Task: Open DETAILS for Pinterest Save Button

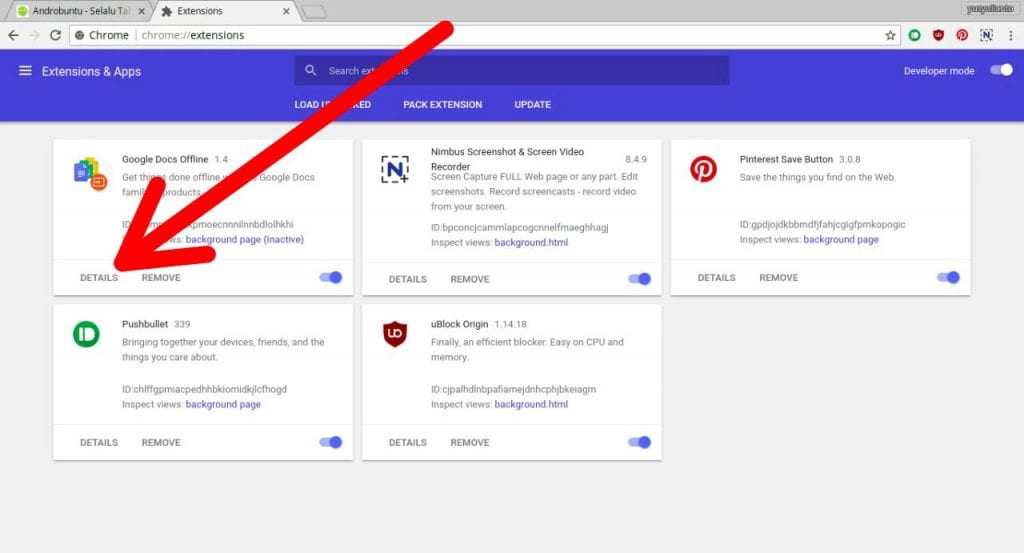Action: [x=716, y=277]
